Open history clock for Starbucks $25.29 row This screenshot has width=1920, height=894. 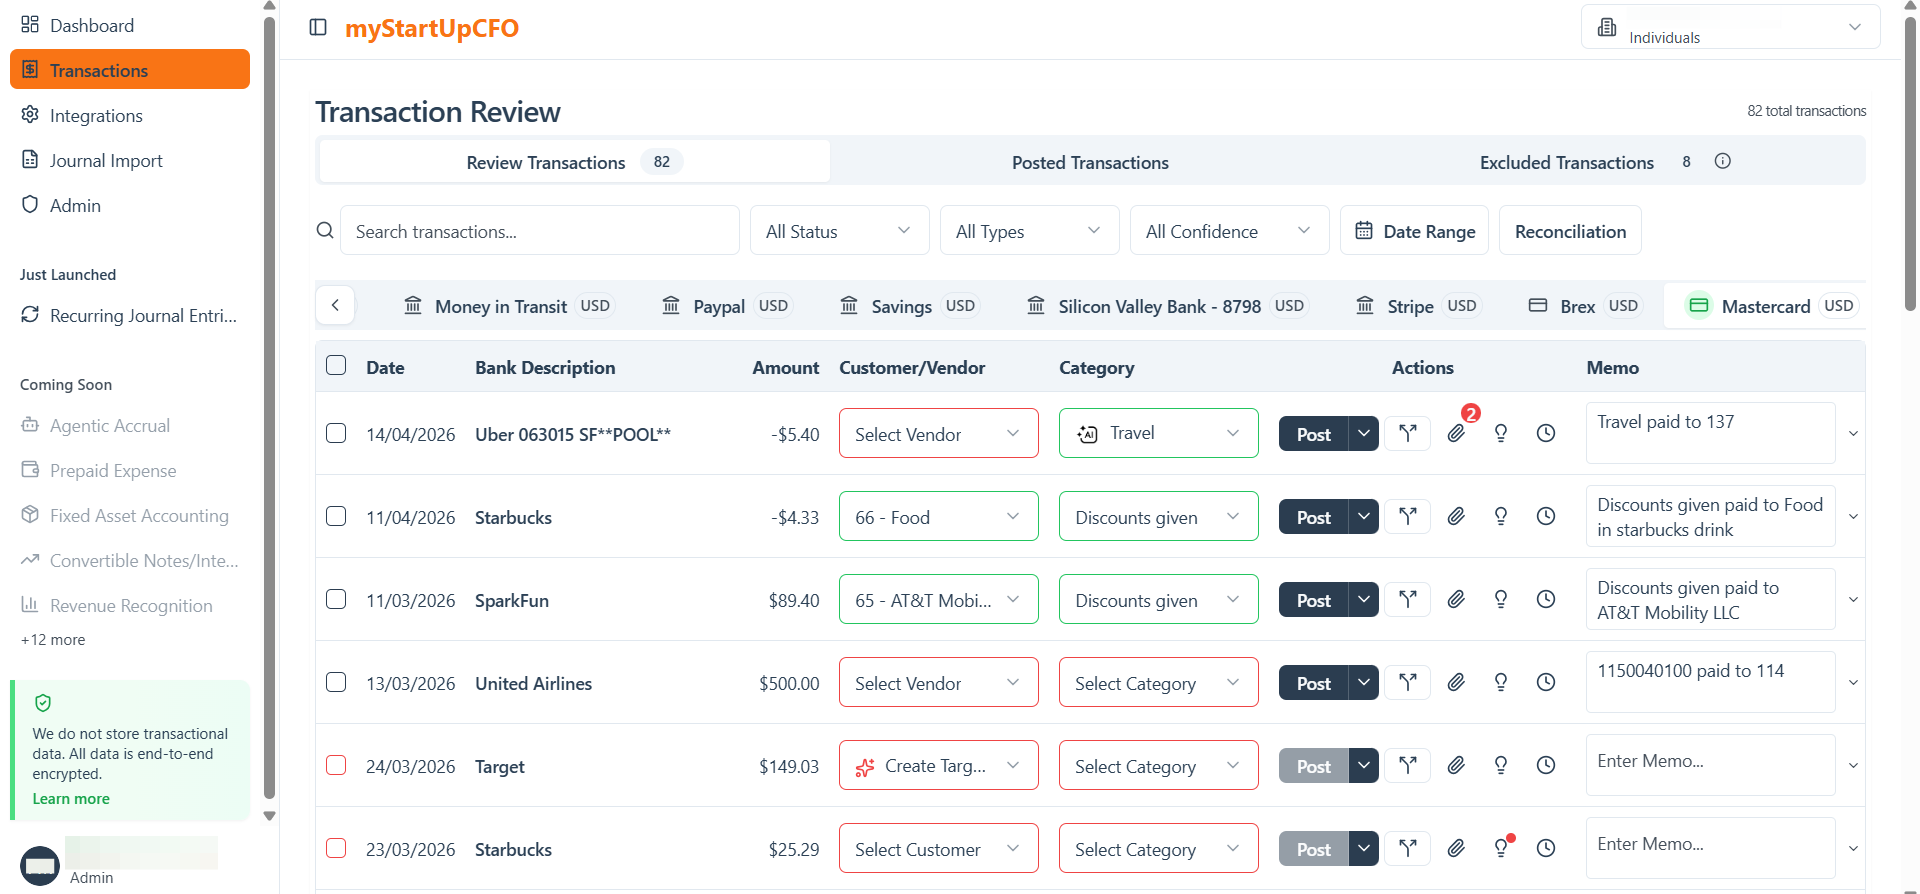[1546, 848]
